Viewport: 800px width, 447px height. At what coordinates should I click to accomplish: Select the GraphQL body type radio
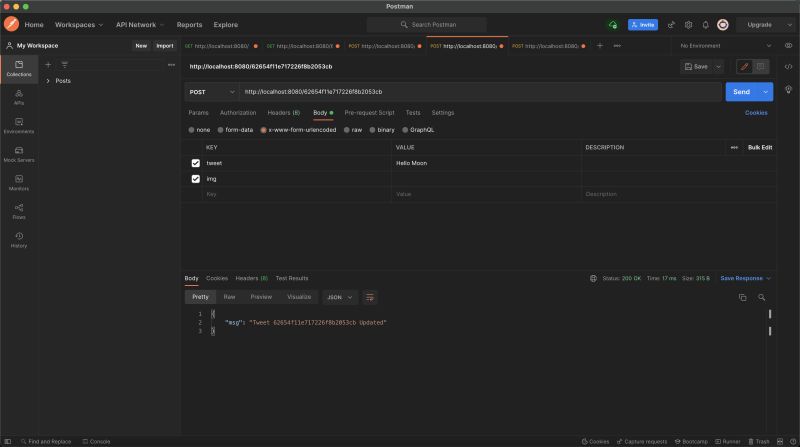coord(405,130)
